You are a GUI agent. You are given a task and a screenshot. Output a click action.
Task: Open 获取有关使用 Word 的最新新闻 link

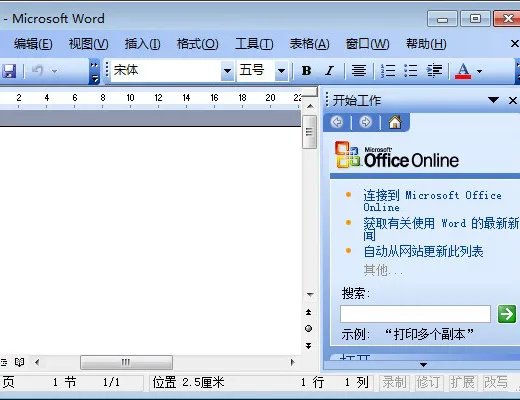(441, 229)
